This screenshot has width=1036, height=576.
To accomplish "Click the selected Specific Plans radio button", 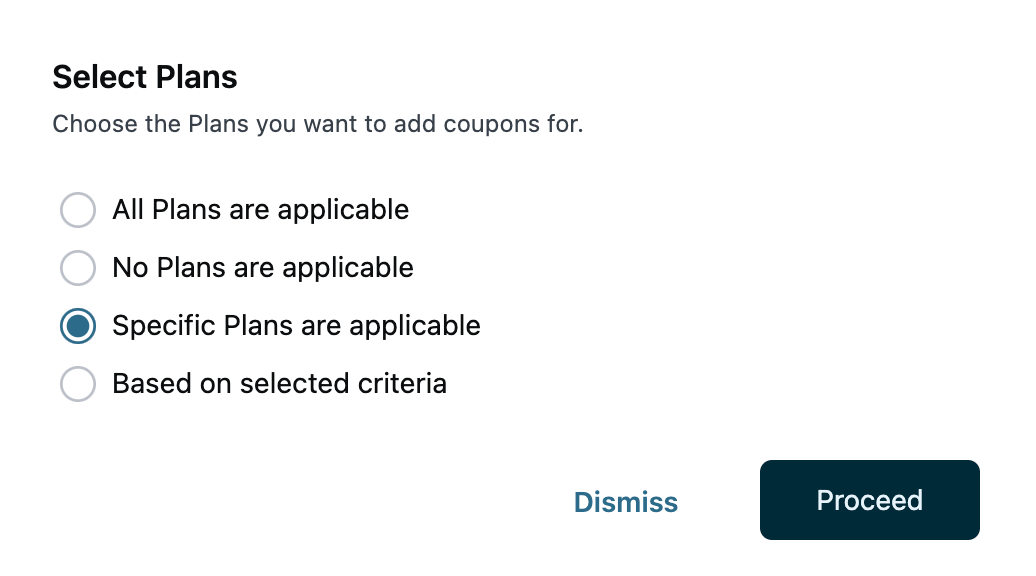I will coord(78,326).
